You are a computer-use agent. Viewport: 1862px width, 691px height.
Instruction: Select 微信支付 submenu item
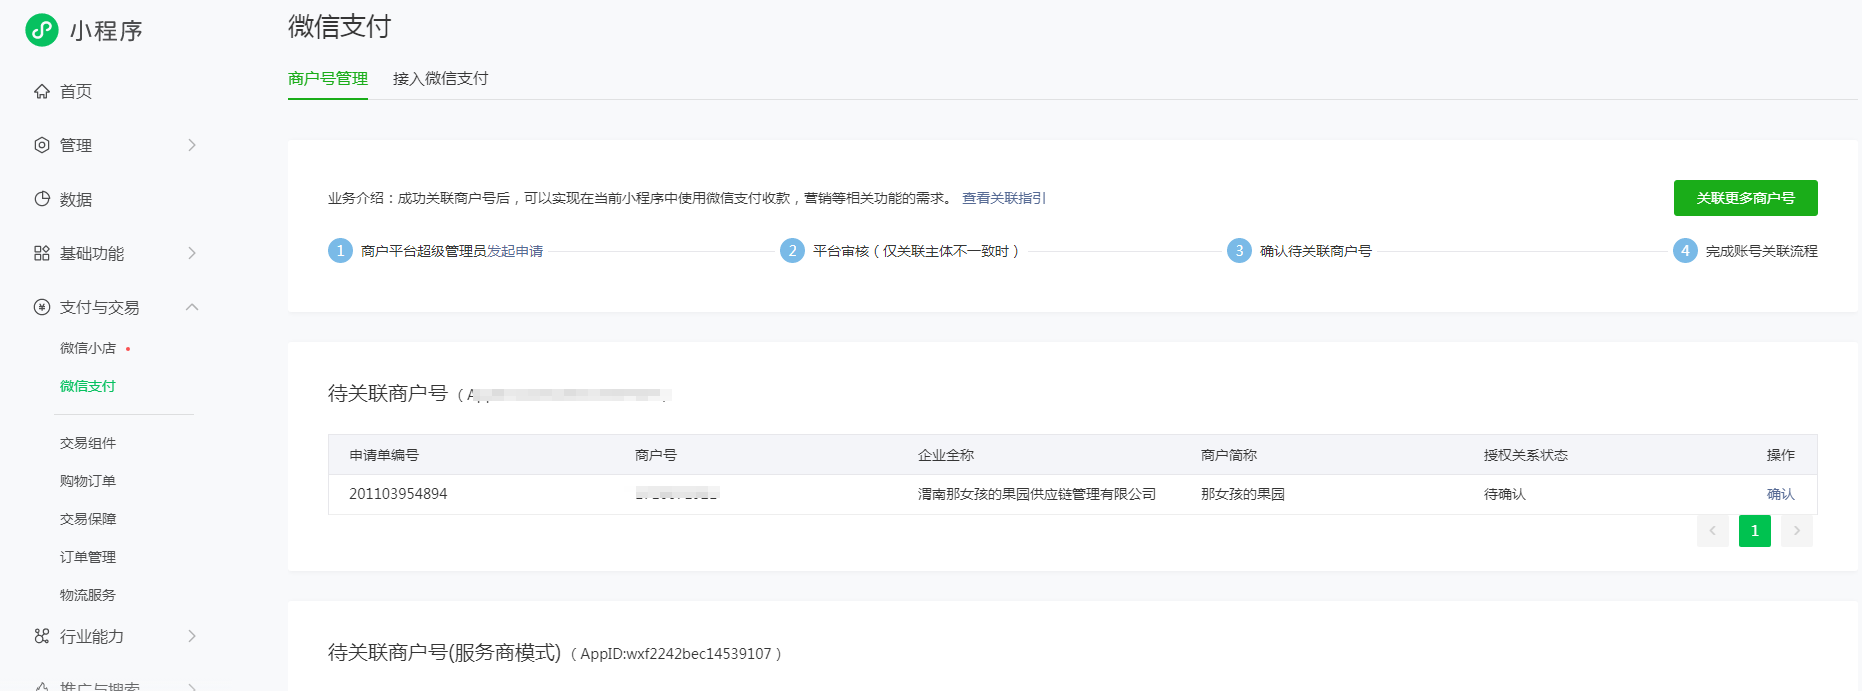coord(88,386)
